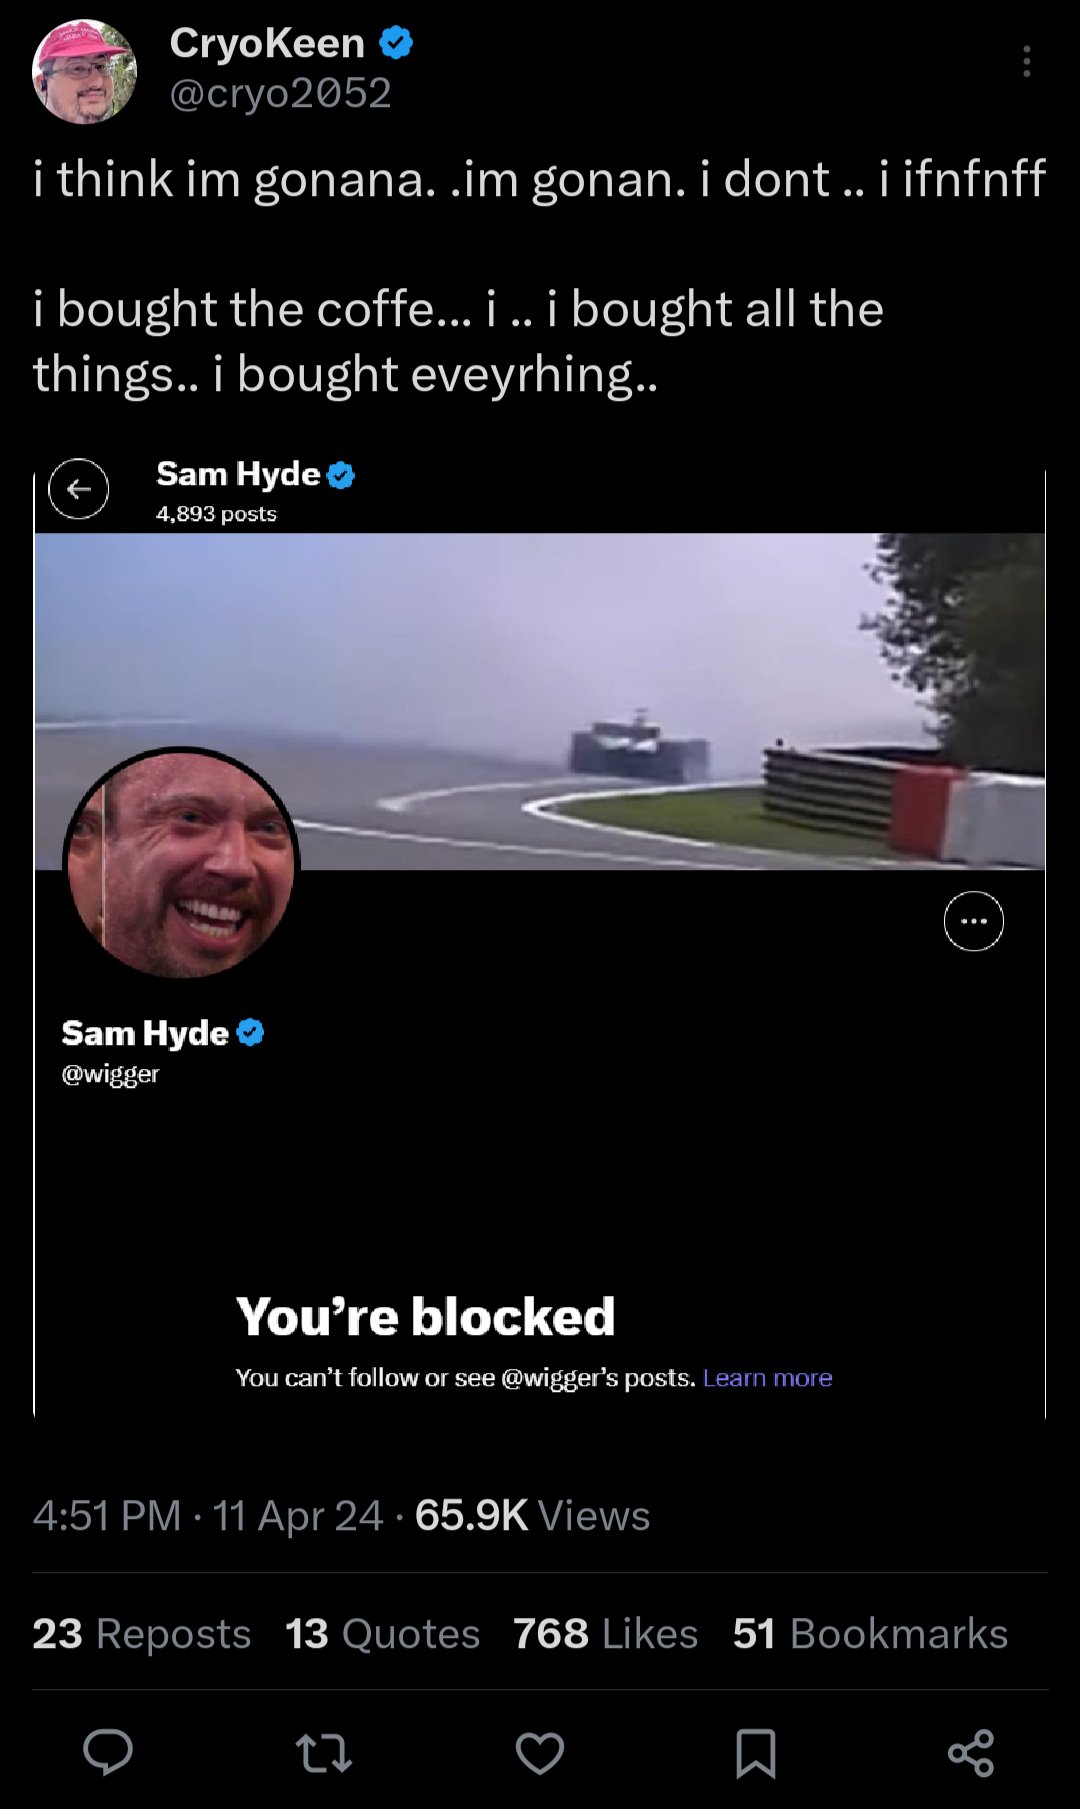Viewport: 1080px width, 1809px height.
Task: Like the post with heart icon
Action: pyautogui.click(x=540, y=1753)
